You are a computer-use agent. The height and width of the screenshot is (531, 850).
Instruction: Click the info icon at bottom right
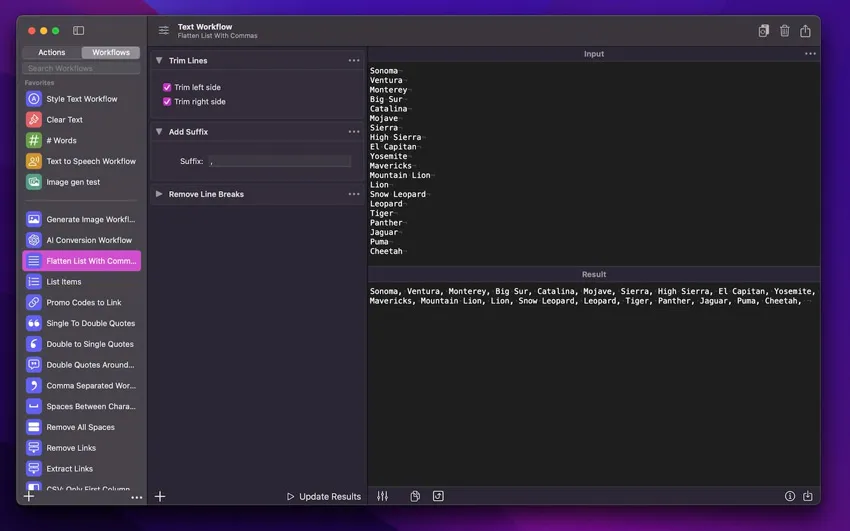[789, 496]
